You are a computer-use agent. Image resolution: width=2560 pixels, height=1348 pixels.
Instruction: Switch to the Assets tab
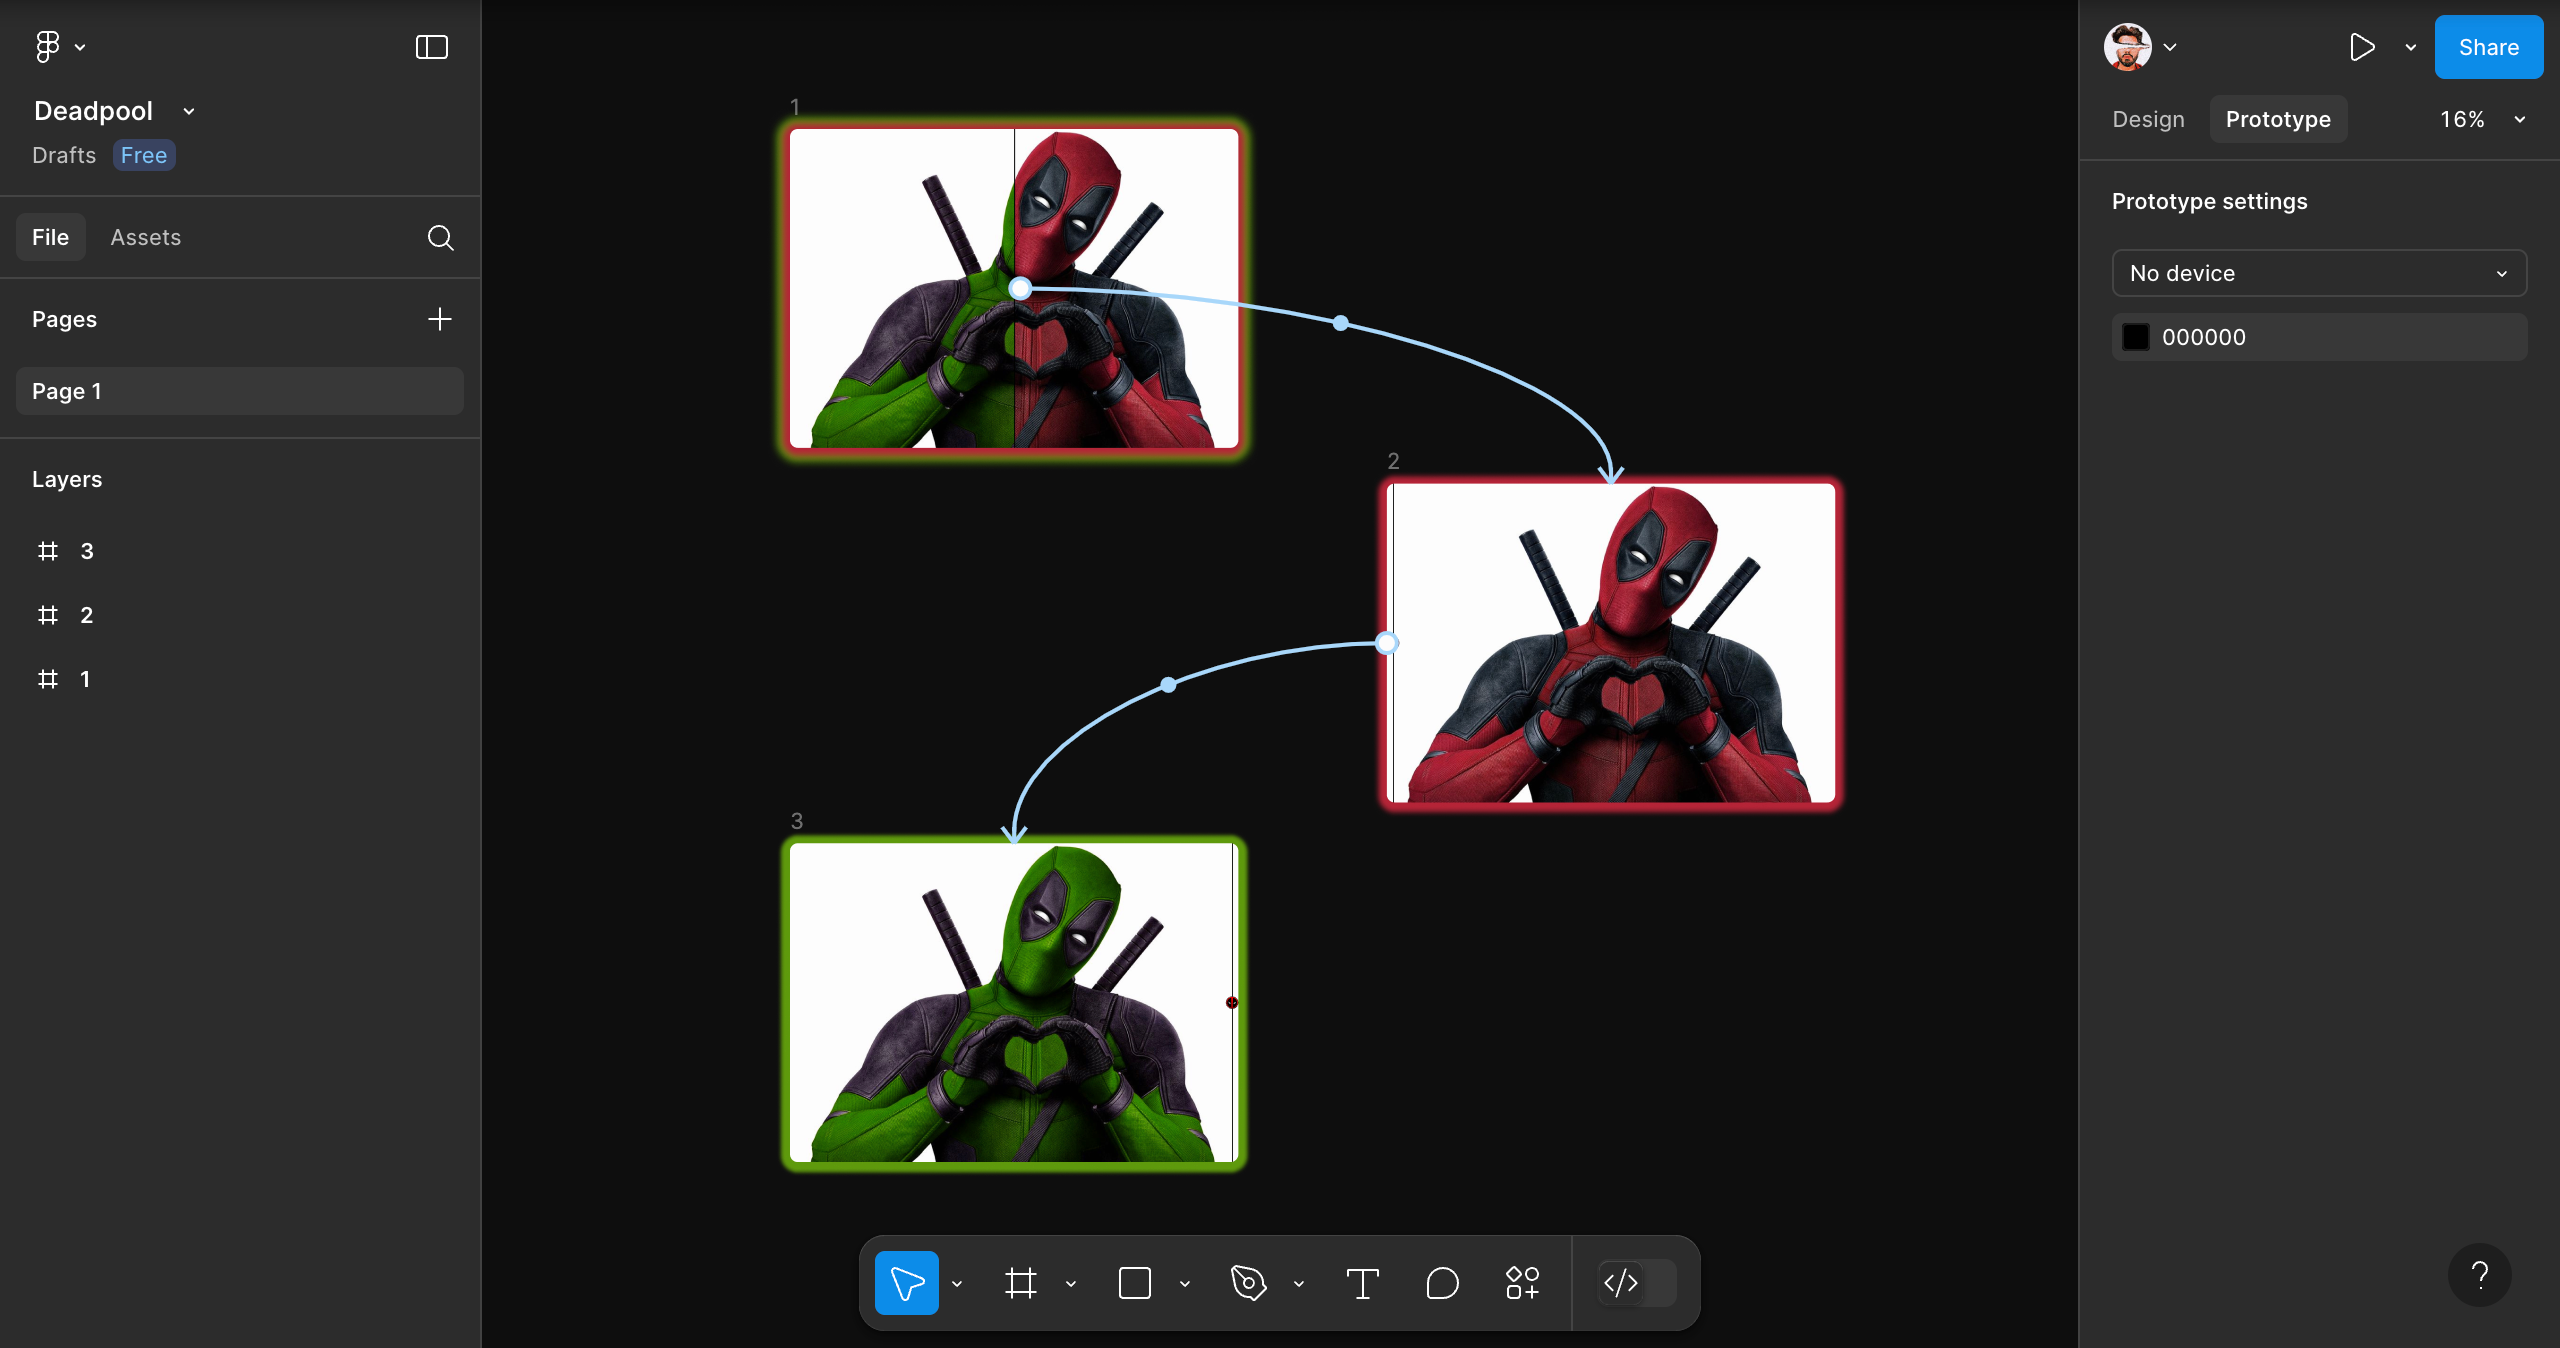(146, 238)
